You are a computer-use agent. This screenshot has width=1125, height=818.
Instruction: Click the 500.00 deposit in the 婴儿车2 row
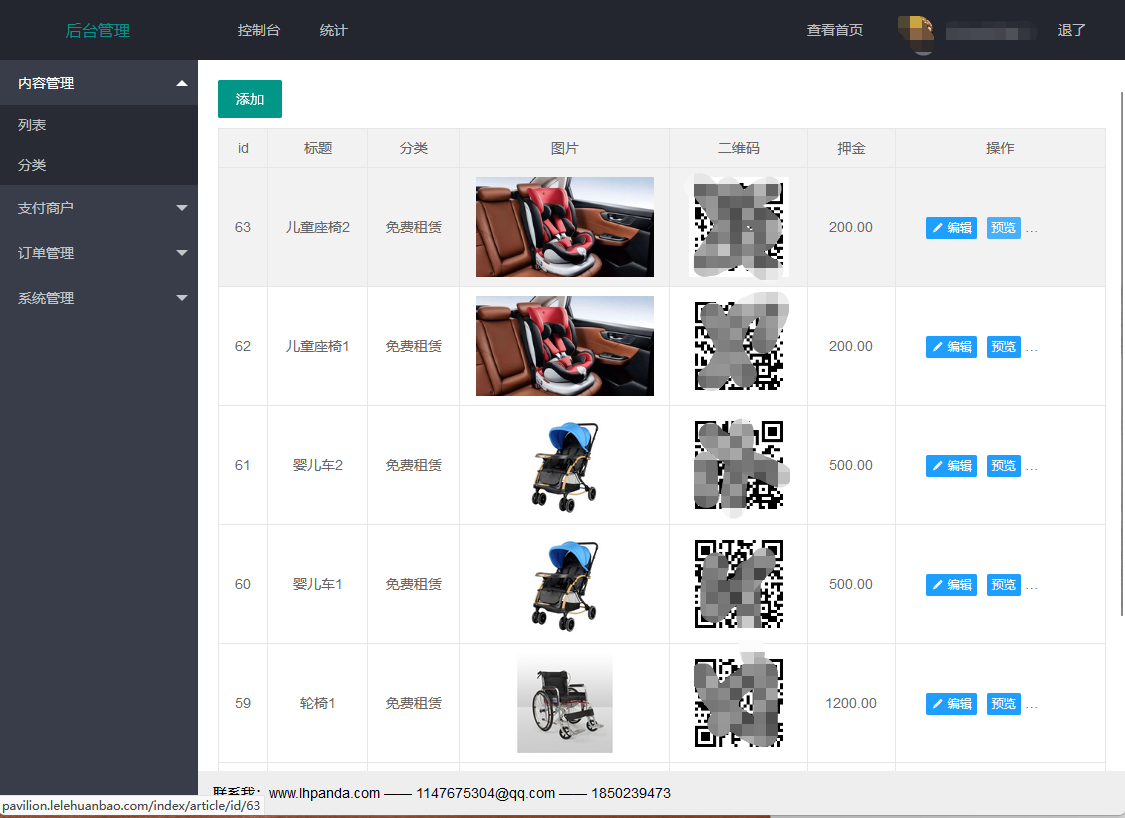click(x=851, y=465)
